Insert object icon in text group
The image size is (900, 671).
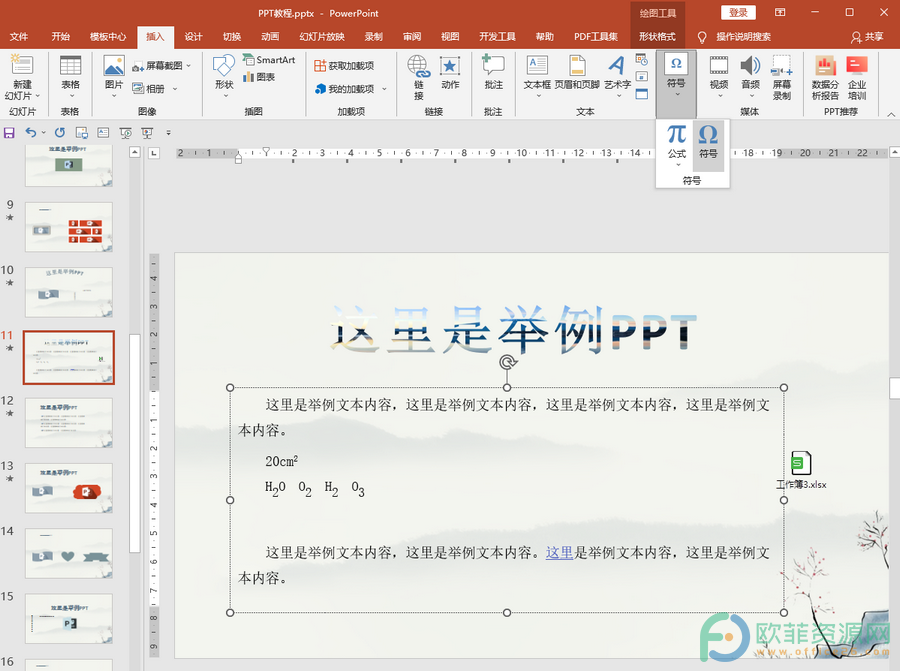(x=642, y=94)
